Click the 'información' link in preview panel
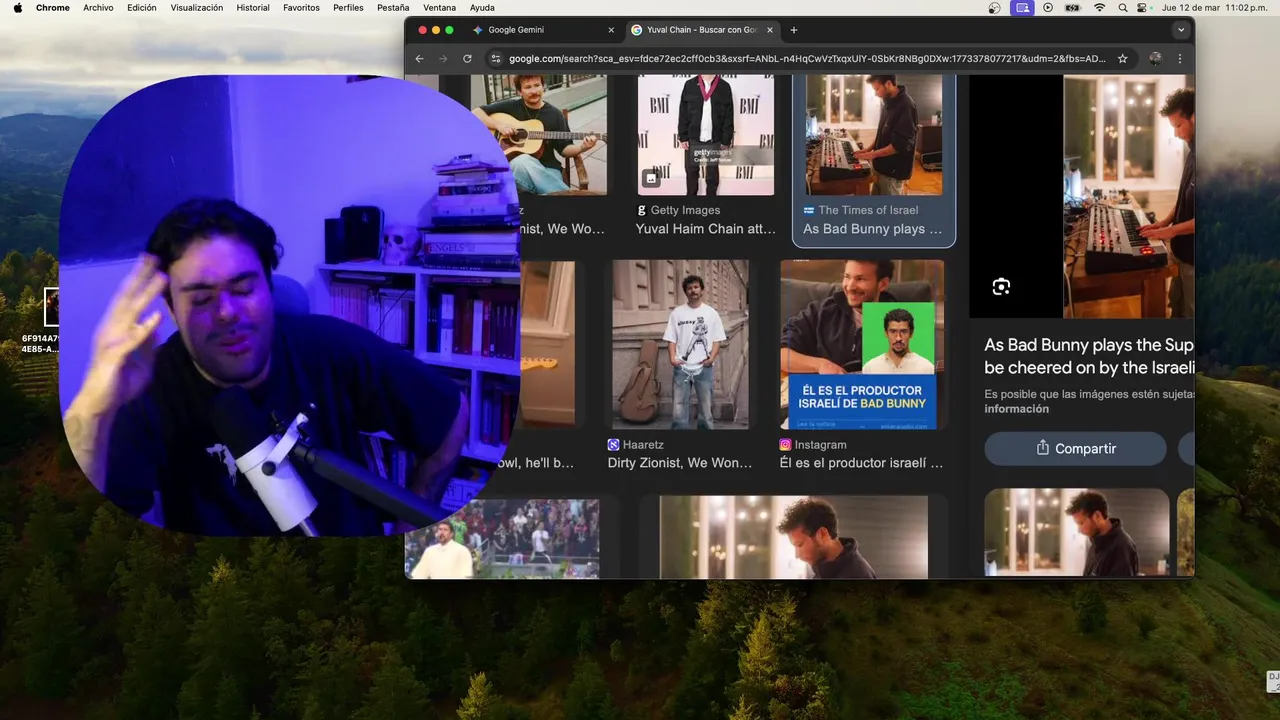 pyautogui.click(x=1017, y=409)
